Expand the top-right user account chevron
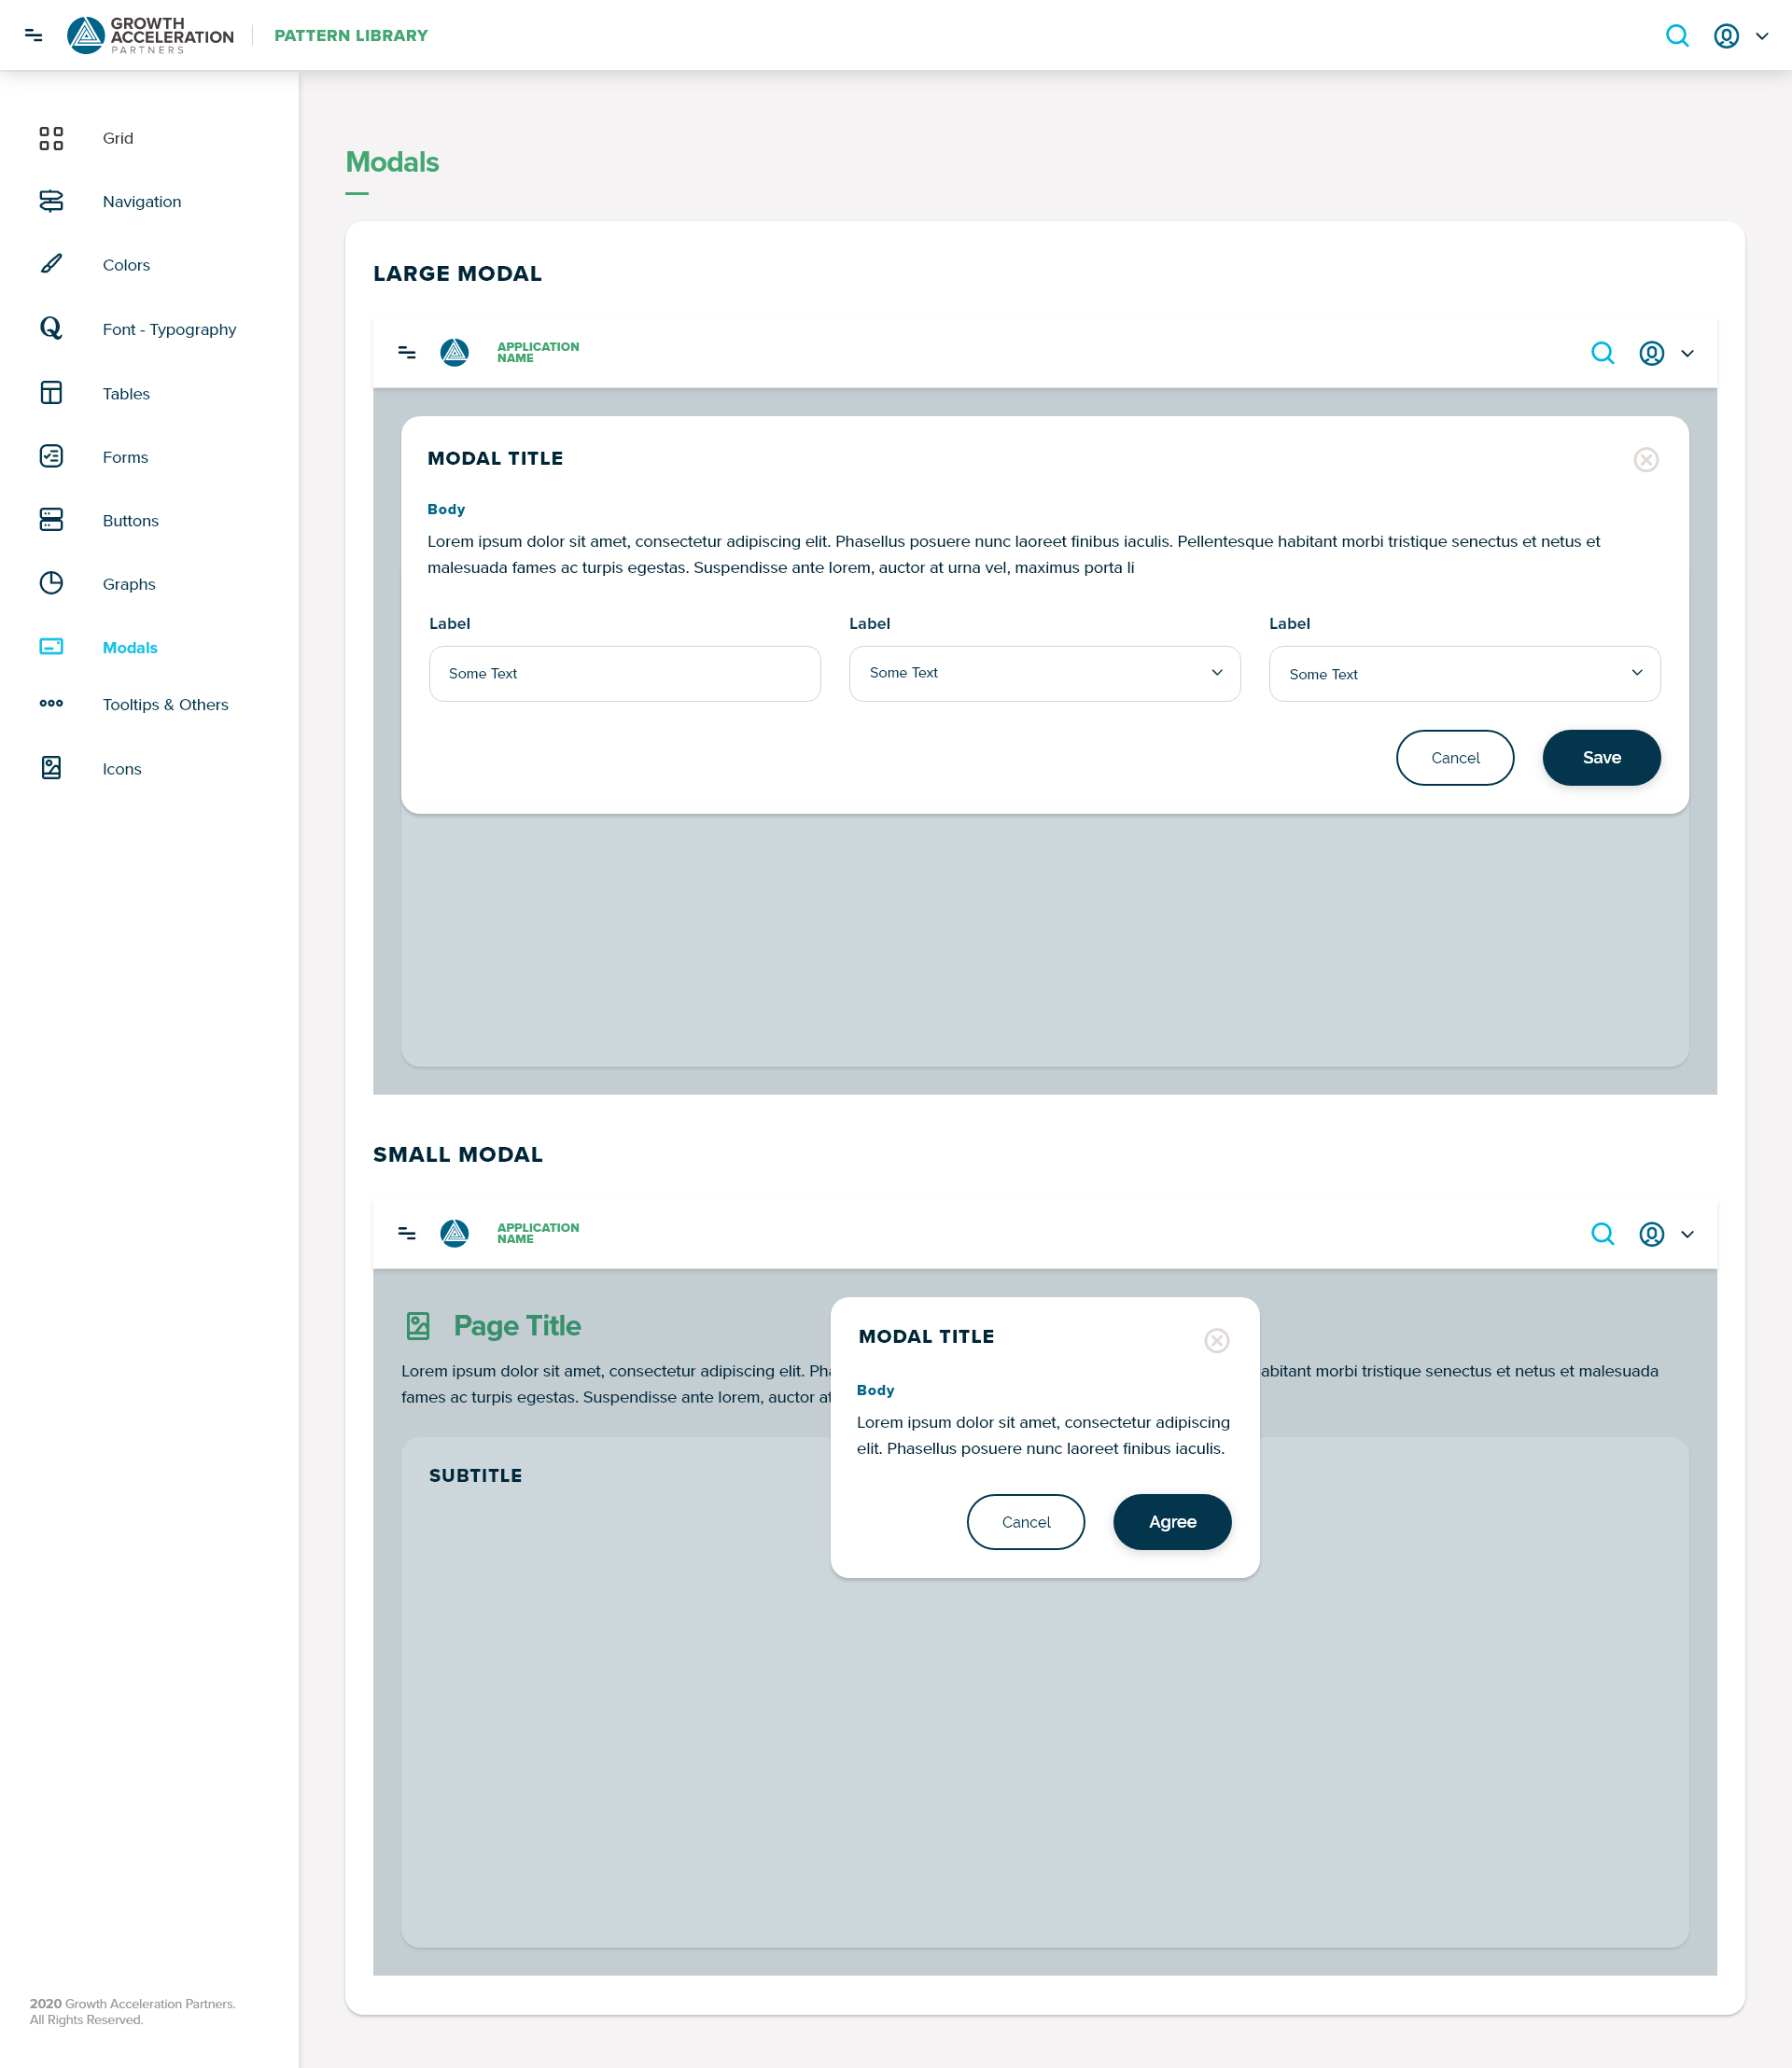The width and height of the screenshot is (1792, 2068). click(x=1762, y=36)
